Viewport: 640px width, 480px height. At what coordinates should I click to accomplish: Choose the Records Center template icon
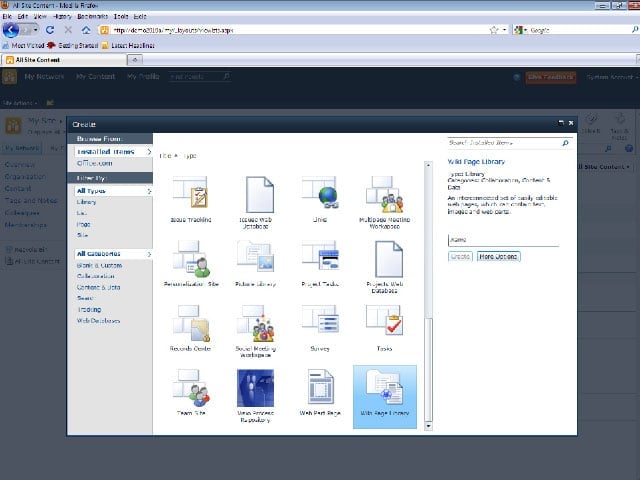(x=191, y=322)
